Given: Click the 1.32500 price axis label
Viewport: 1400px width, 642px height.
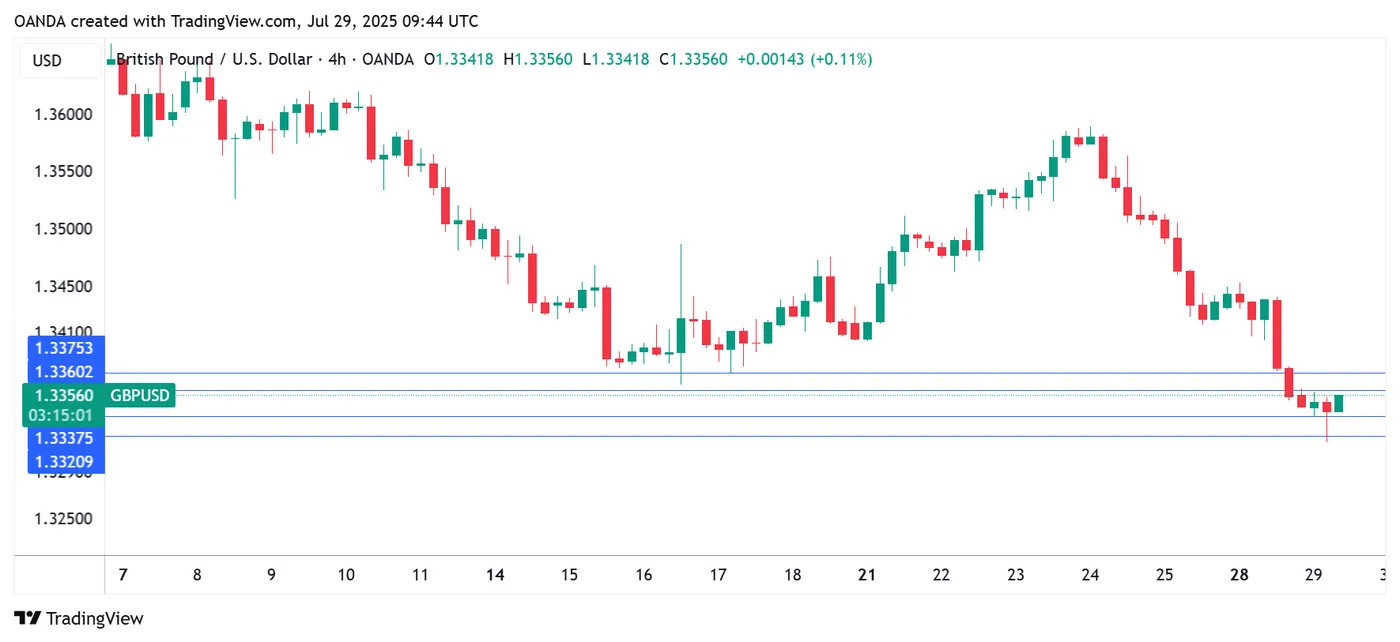Looking at the screenshot, I should point(64,519).
